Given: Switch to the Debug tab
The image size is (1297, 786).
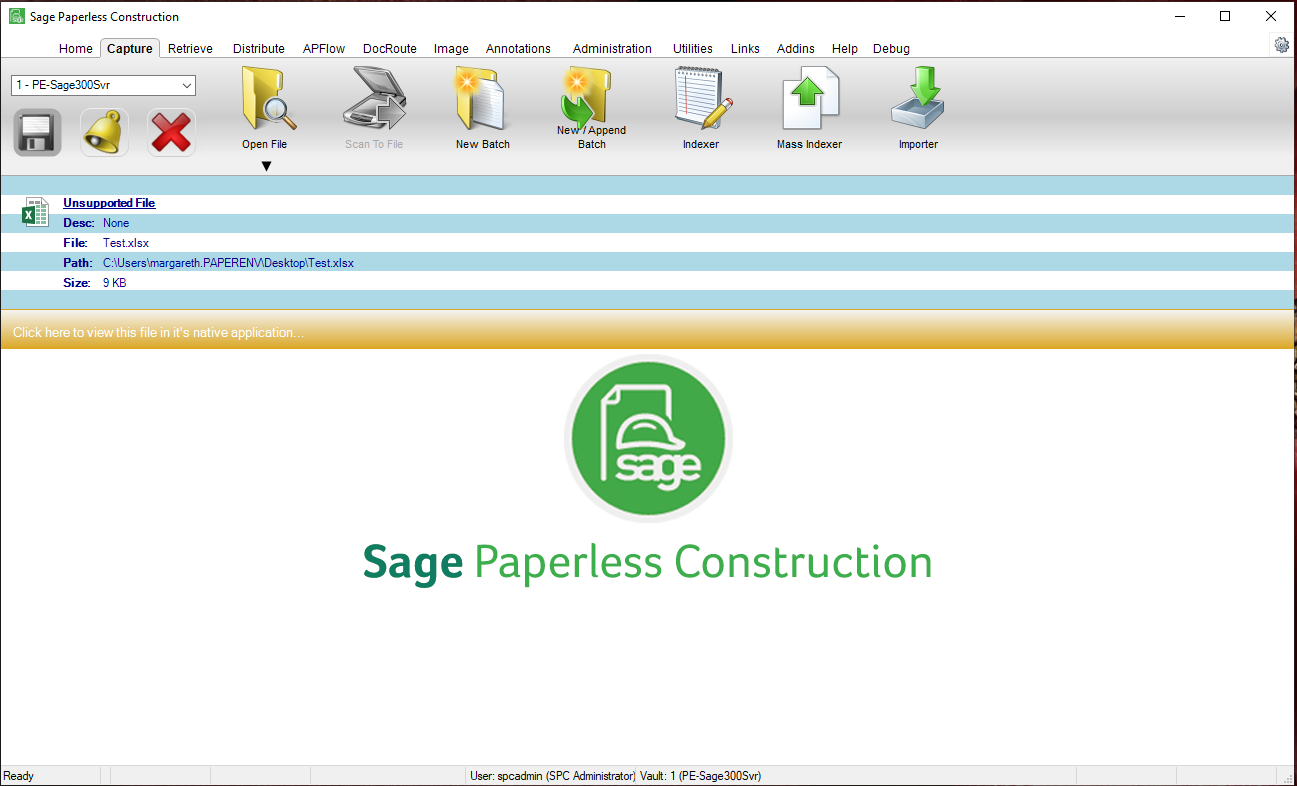Looking at the screenshot, I should 891,48.
